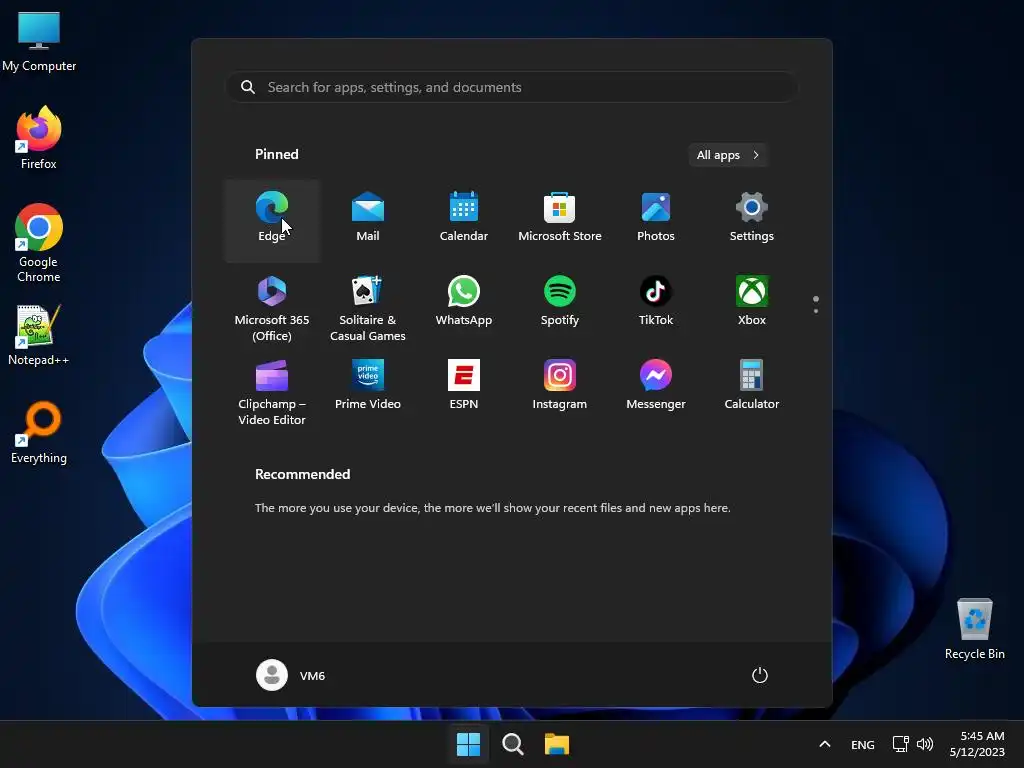Launch the Mail app
The width and height of the screenshot is (1024, 768).
coord(368,220)
